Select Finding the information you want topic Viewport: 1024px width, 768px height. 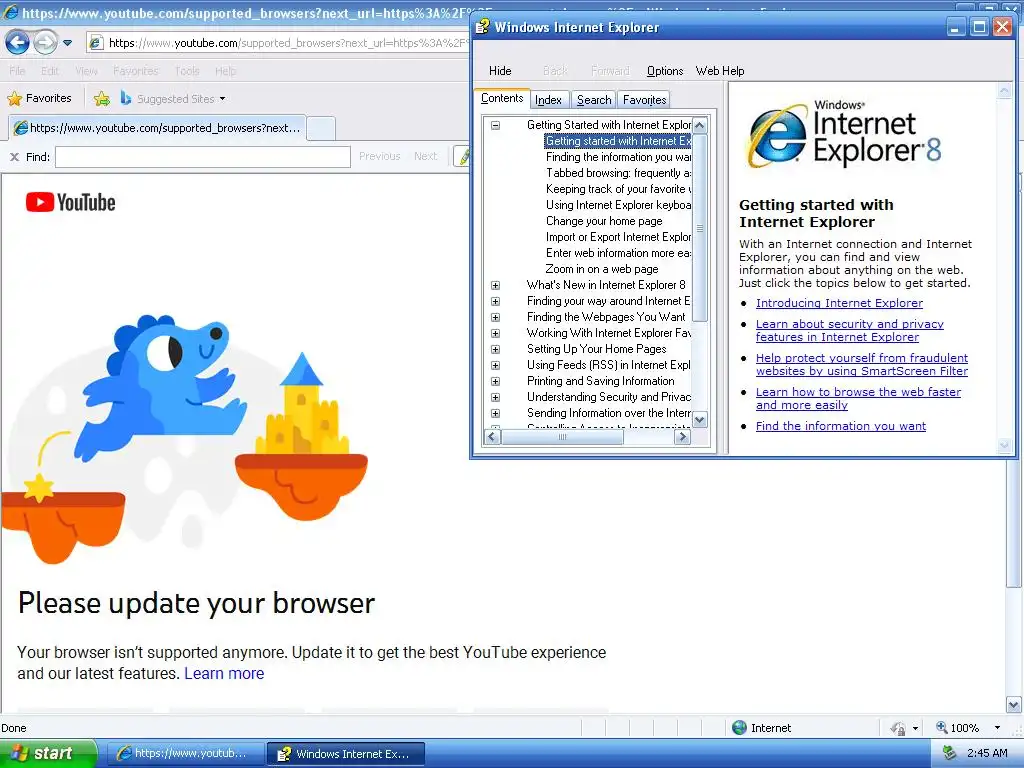click(618, 157)
